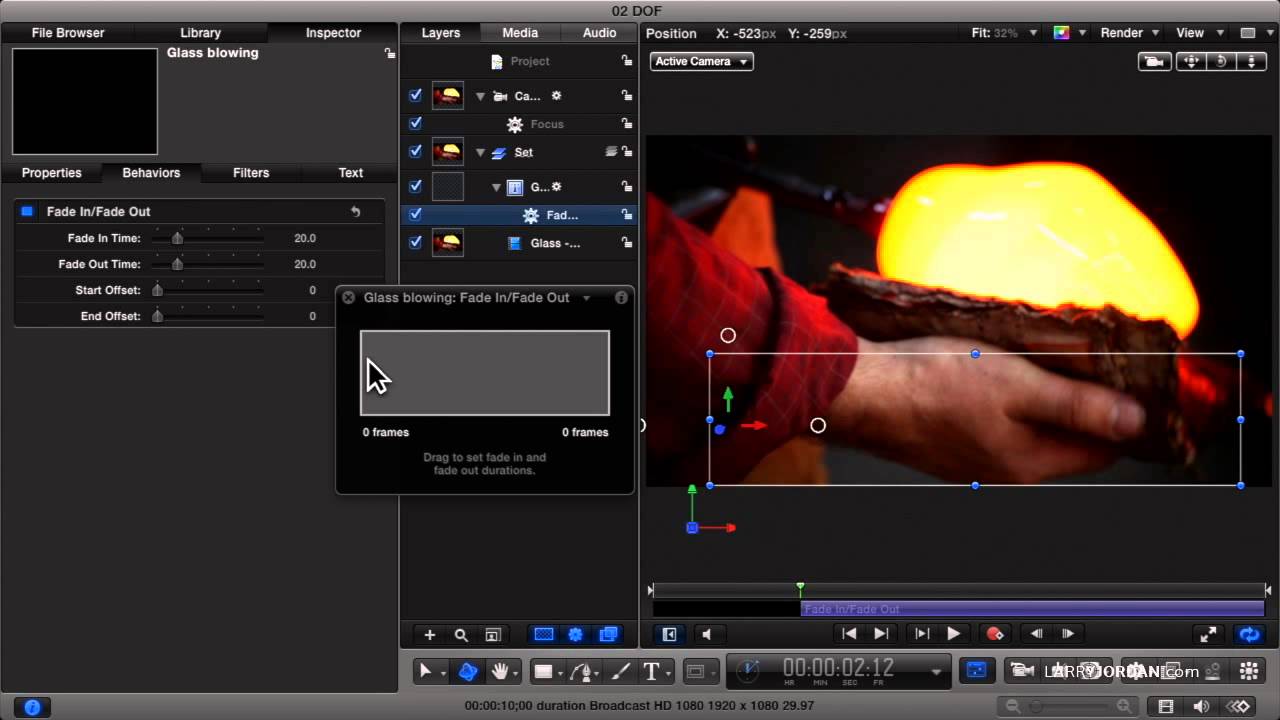Screen dimensions: 1280x720
Task: Switch to the Audio tab
Action: (599, 33)
